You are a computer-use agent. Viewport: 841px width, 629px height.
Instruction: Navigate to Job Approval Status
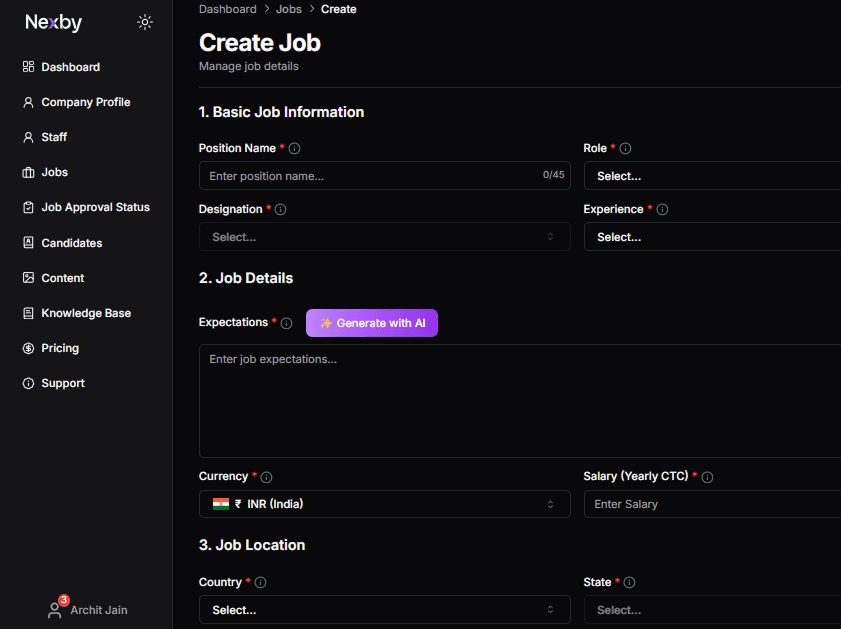(96, 207)
